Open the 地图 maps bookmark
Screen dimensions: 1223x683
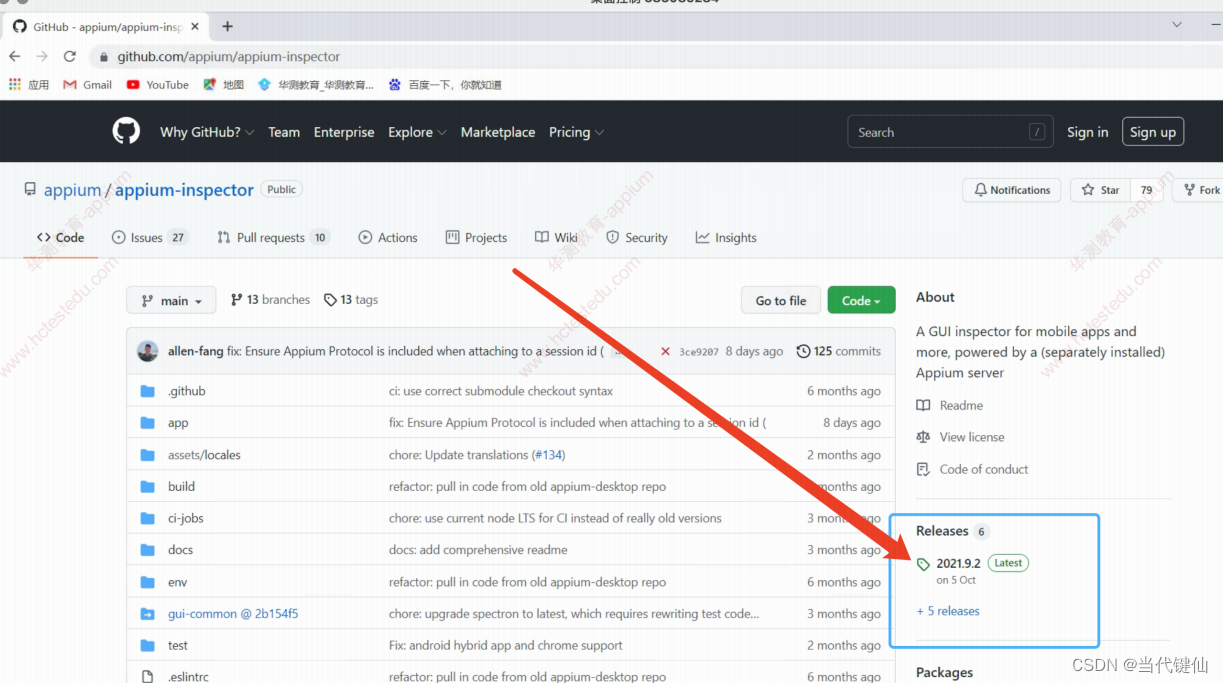224,85
